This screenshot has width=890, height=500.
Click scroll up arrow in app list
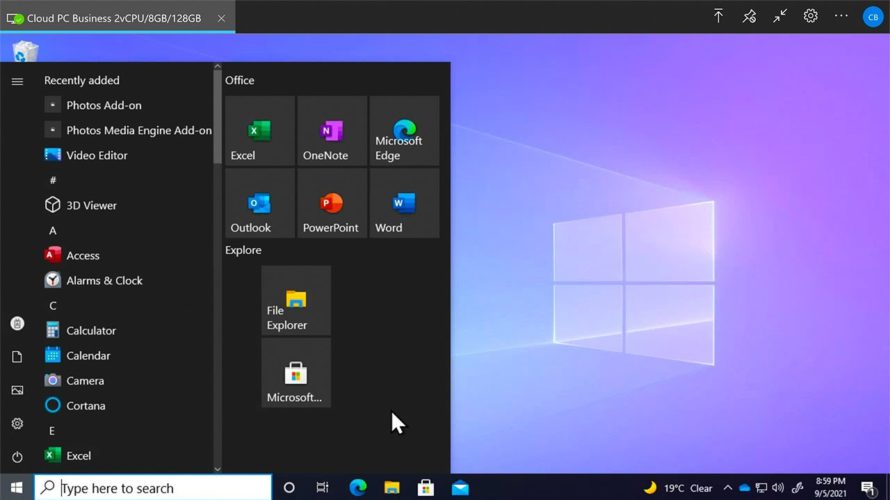[217, 66]
